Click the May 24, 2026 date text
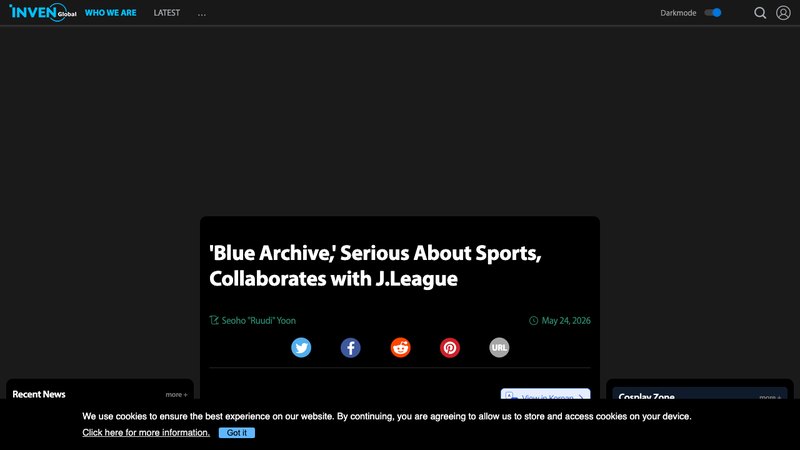This screenshot has height=450, width=800. point(566,320)
